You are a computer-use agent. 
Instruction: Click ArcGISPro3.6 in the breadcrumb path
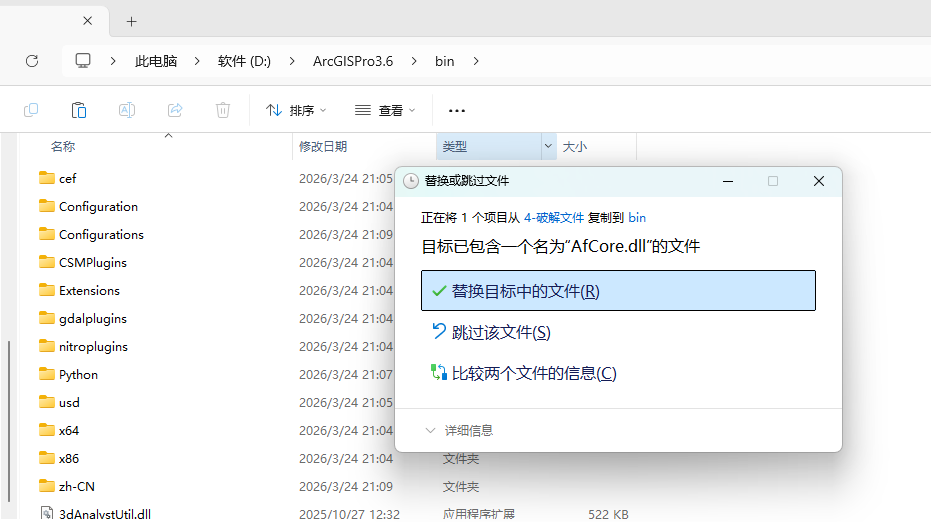click(x=353, y=61)
